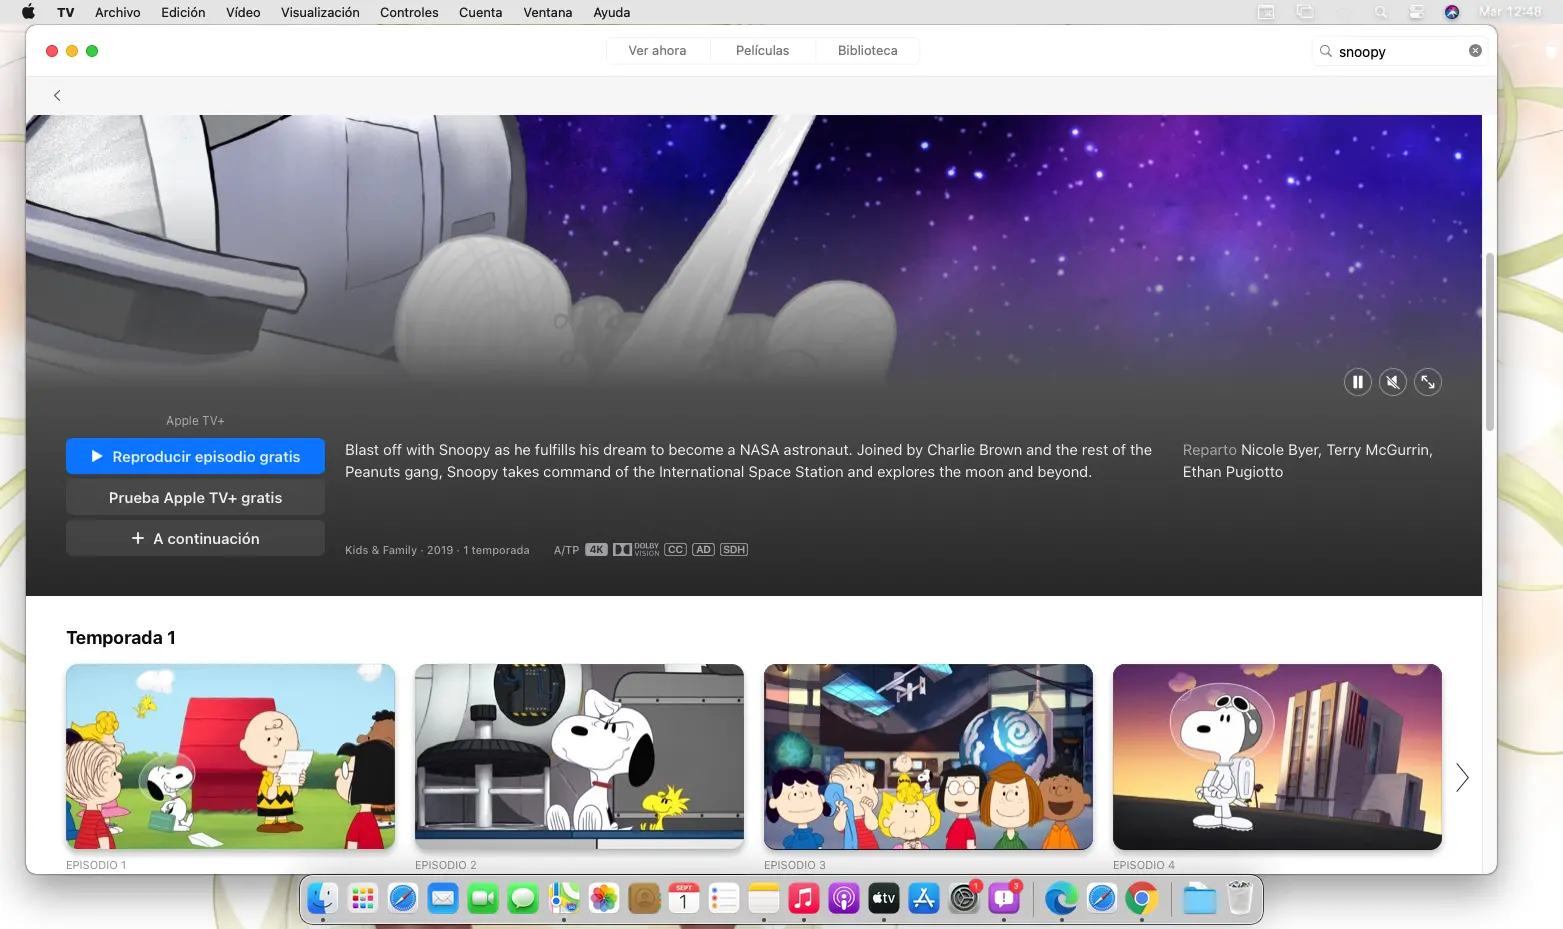Open the Episodio 3 thumbnail
Viewport: 1563px width, 929px height.
928,757
